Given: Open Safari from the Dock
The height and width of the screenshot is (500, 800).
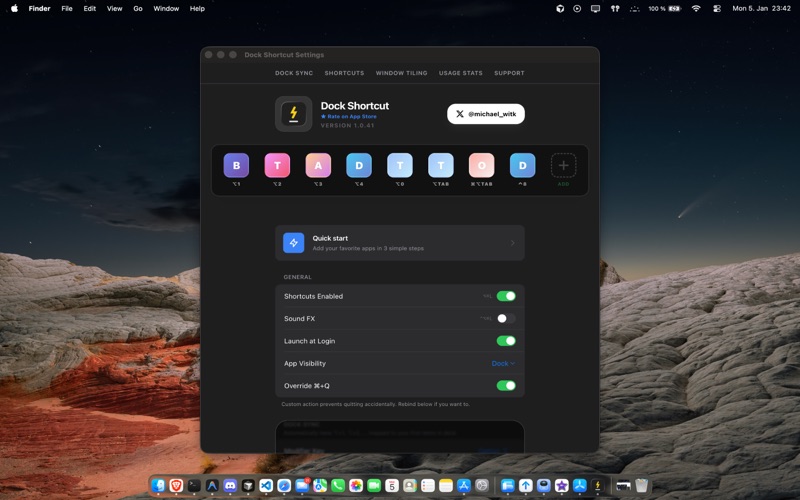Looking at the screenshot, I should coord(284,485).
